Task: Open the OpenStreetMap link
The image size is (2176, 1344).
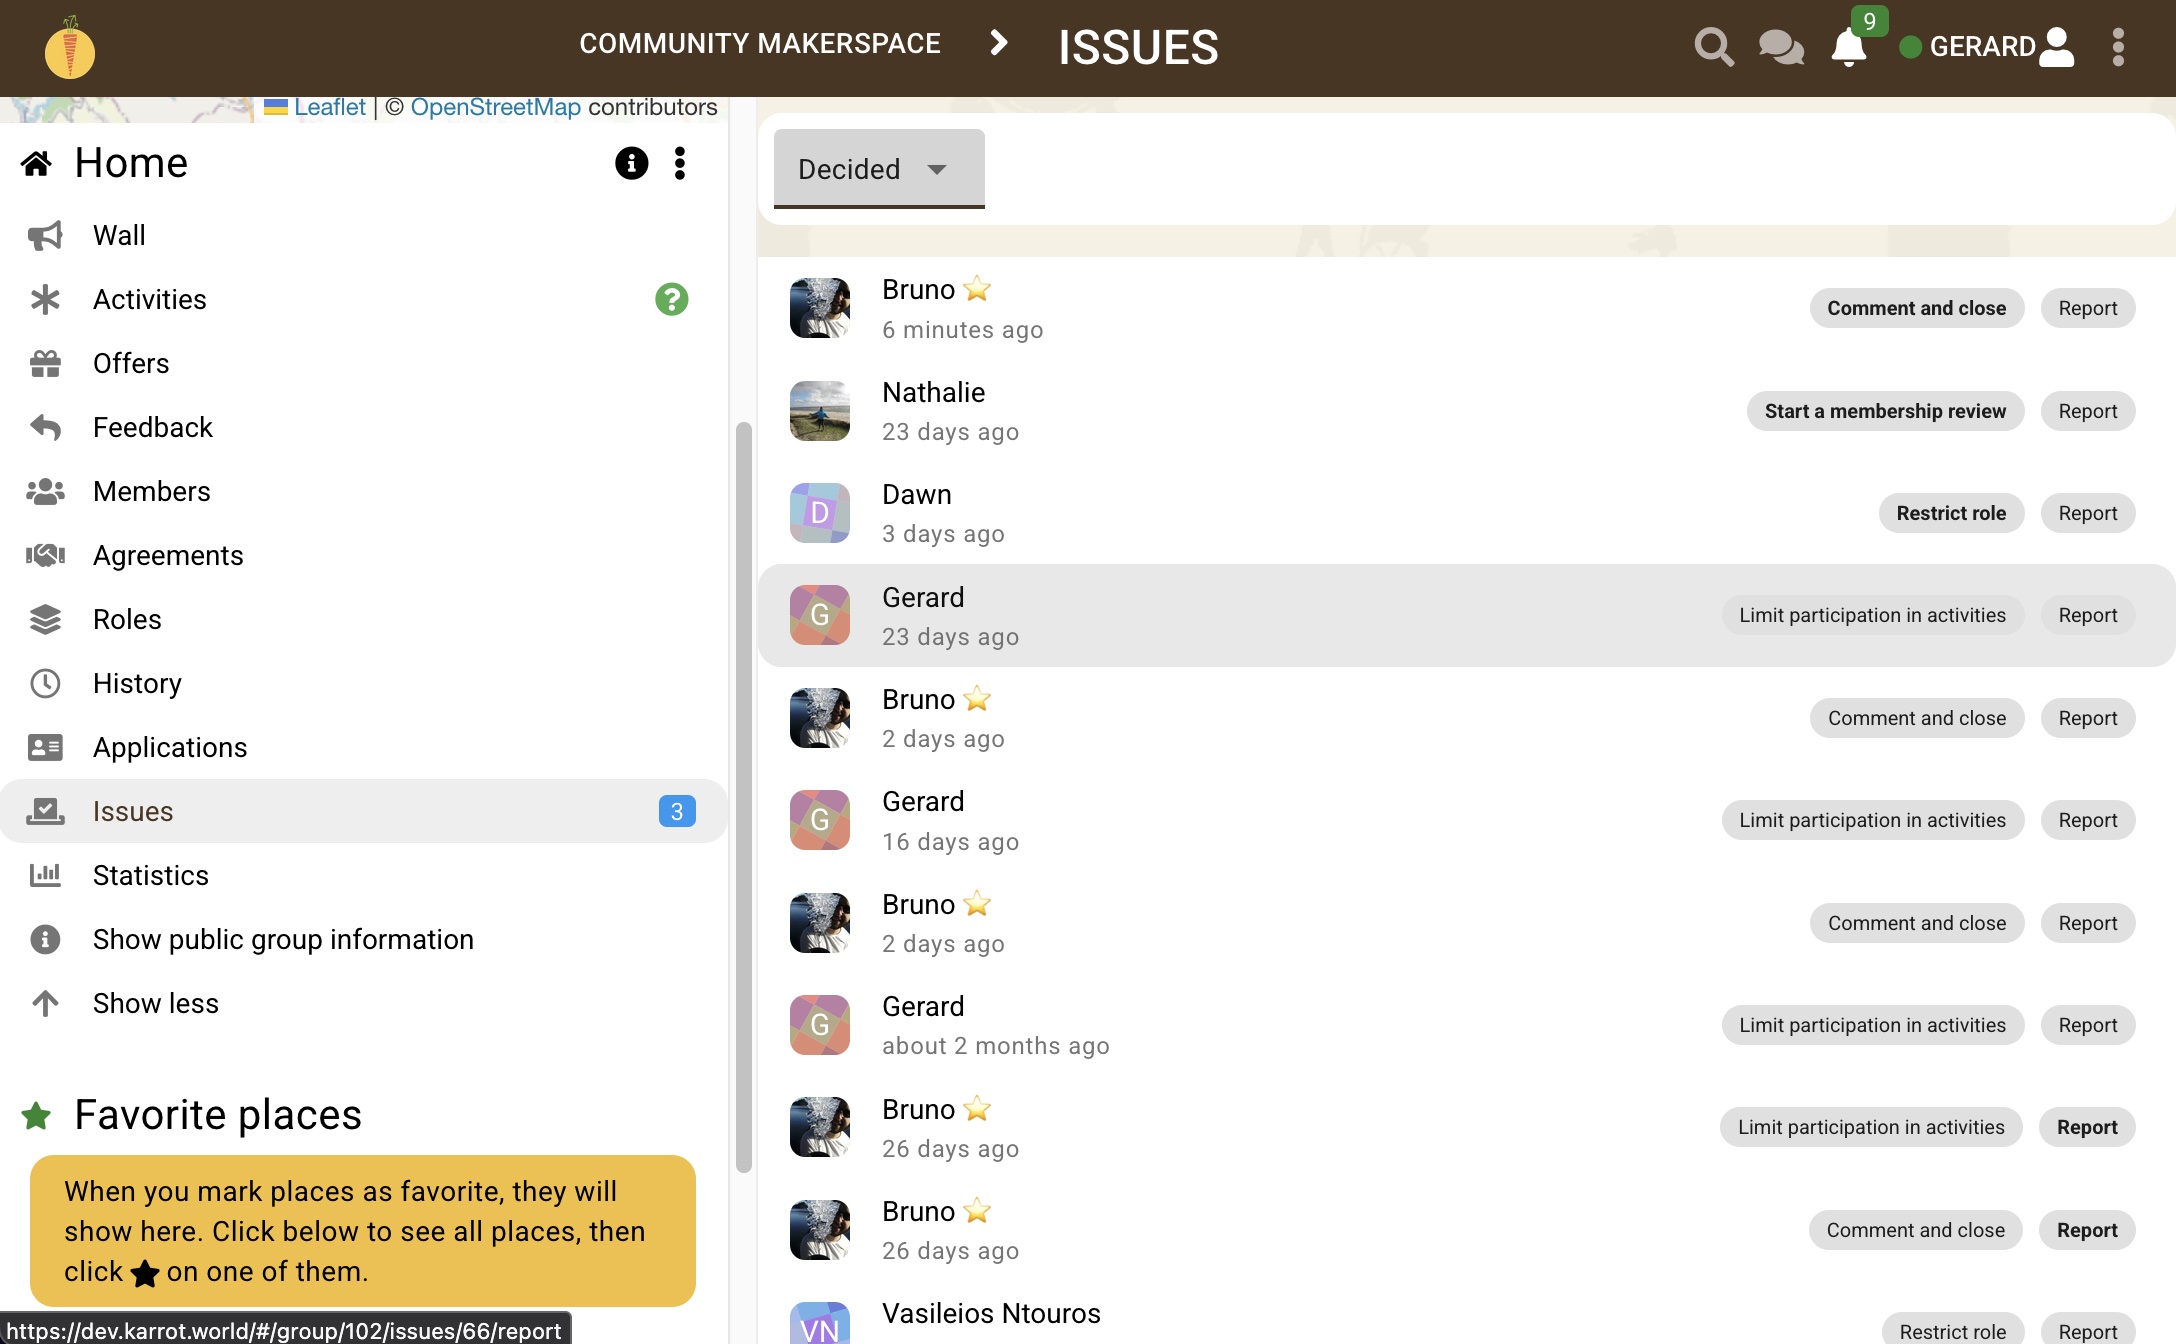Action: 496,107
